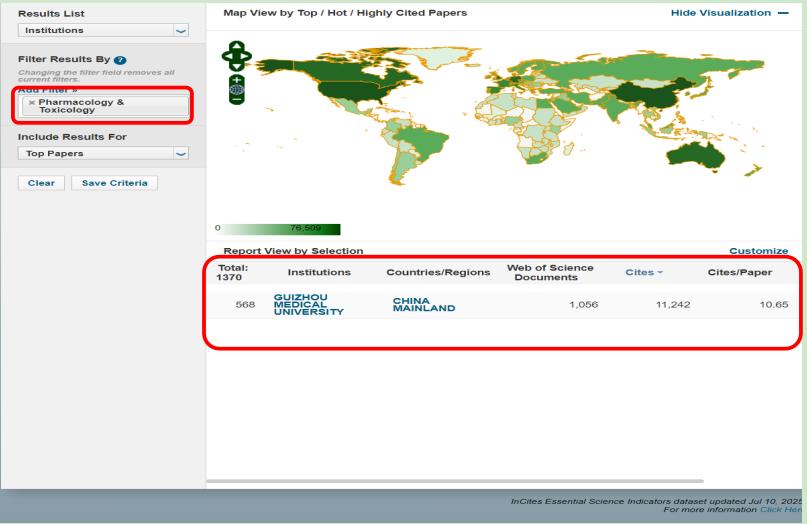The height and width of the screenshot is (524, 807).
Task: Select Greenland on the world map
Action: tap(443, 58)
